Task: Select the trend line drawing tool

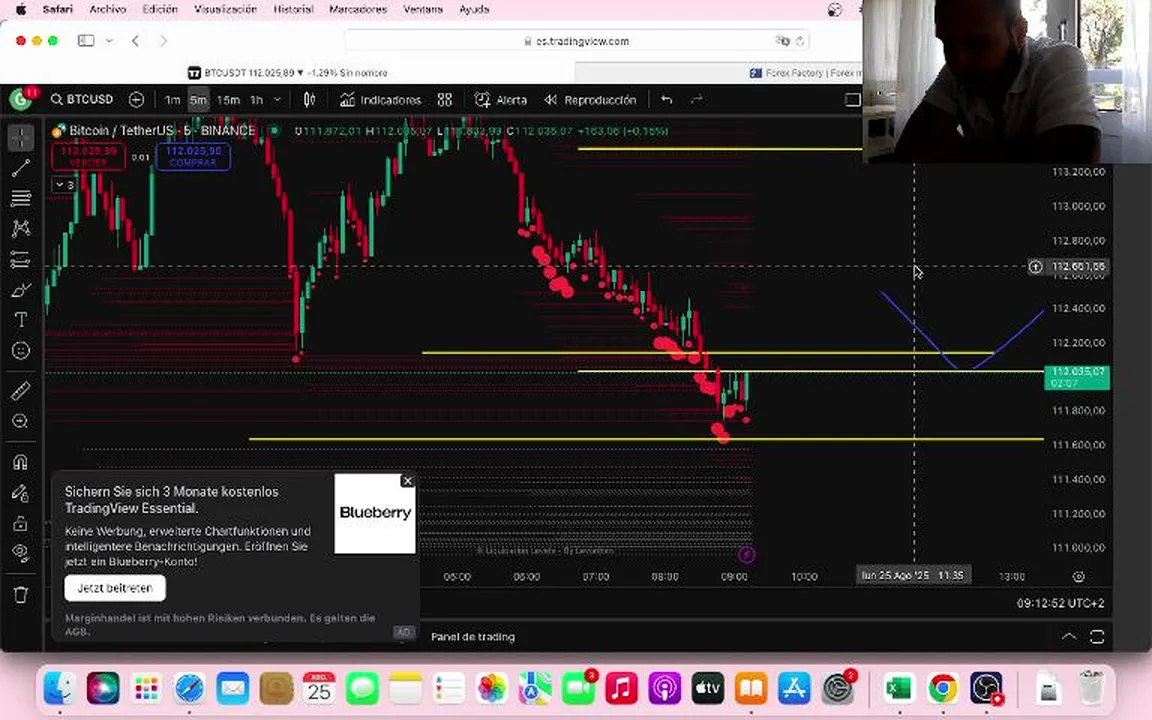Action: pyautogui.click(x=21, y=168)
